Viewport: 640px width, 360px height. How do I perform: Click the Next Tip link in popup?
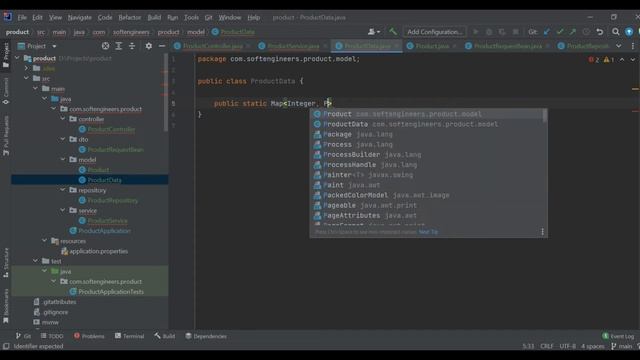[428, 232]
